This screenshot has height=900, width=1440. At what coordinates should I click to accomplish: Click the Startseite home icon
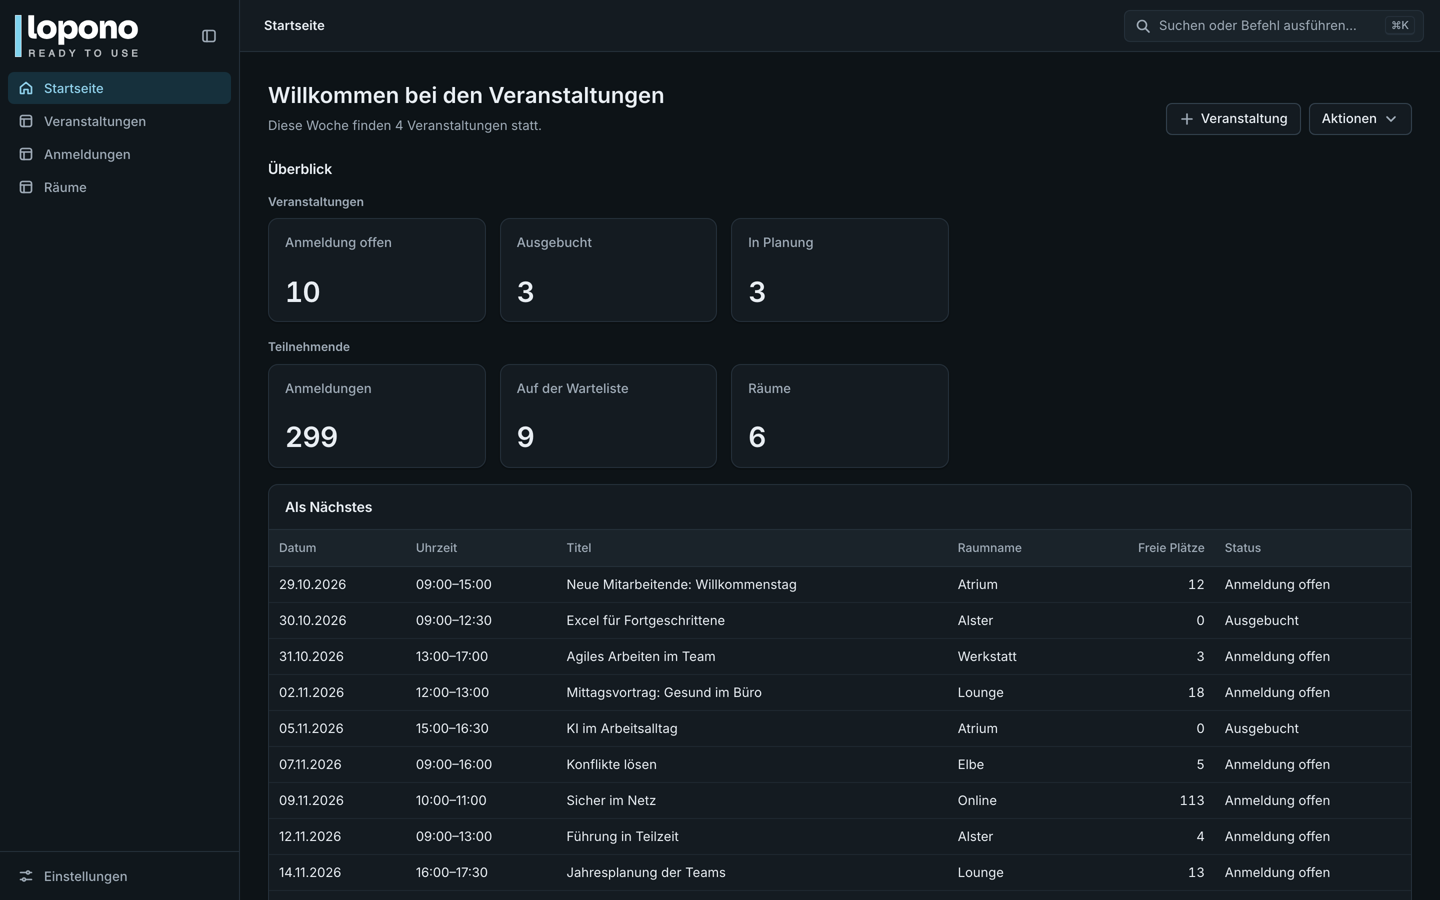tap(26, 88)
